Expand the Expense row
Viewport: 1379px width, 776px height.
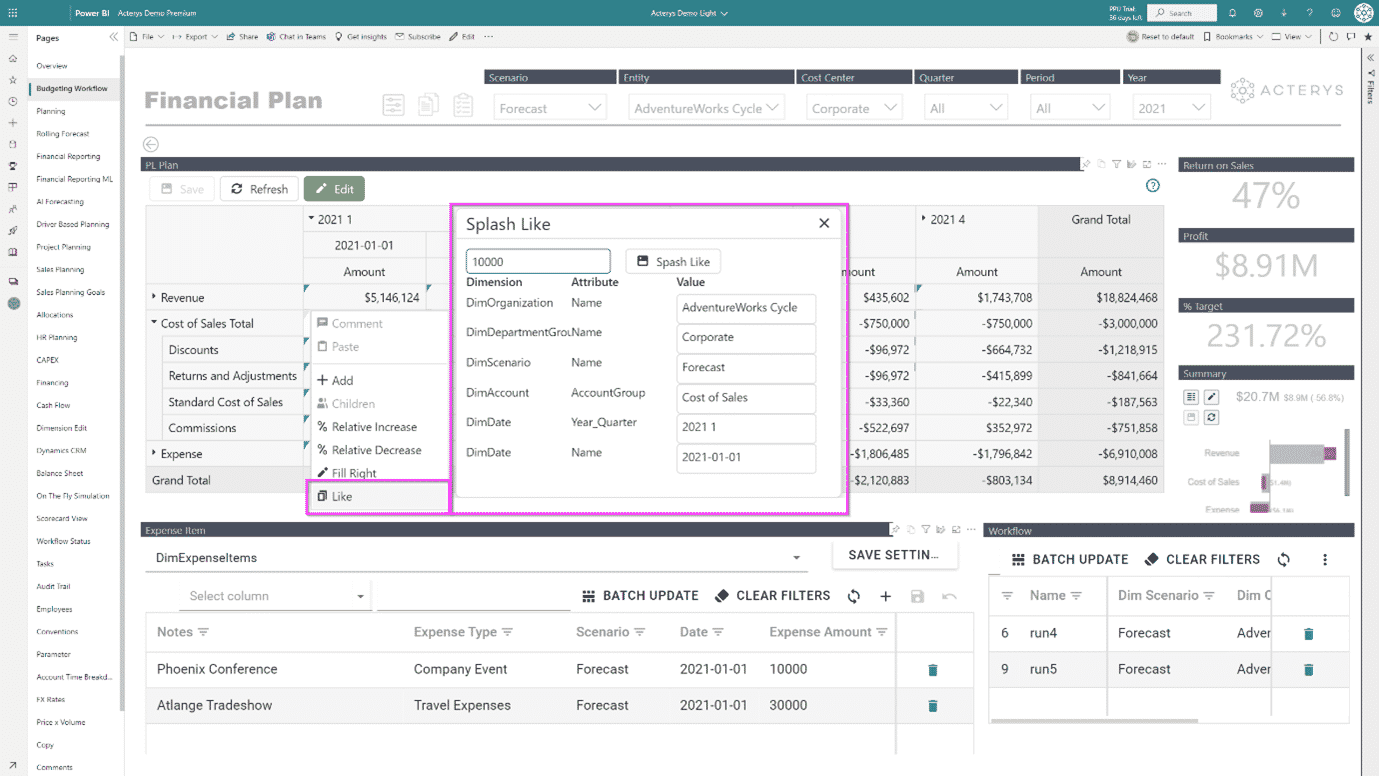154,453
